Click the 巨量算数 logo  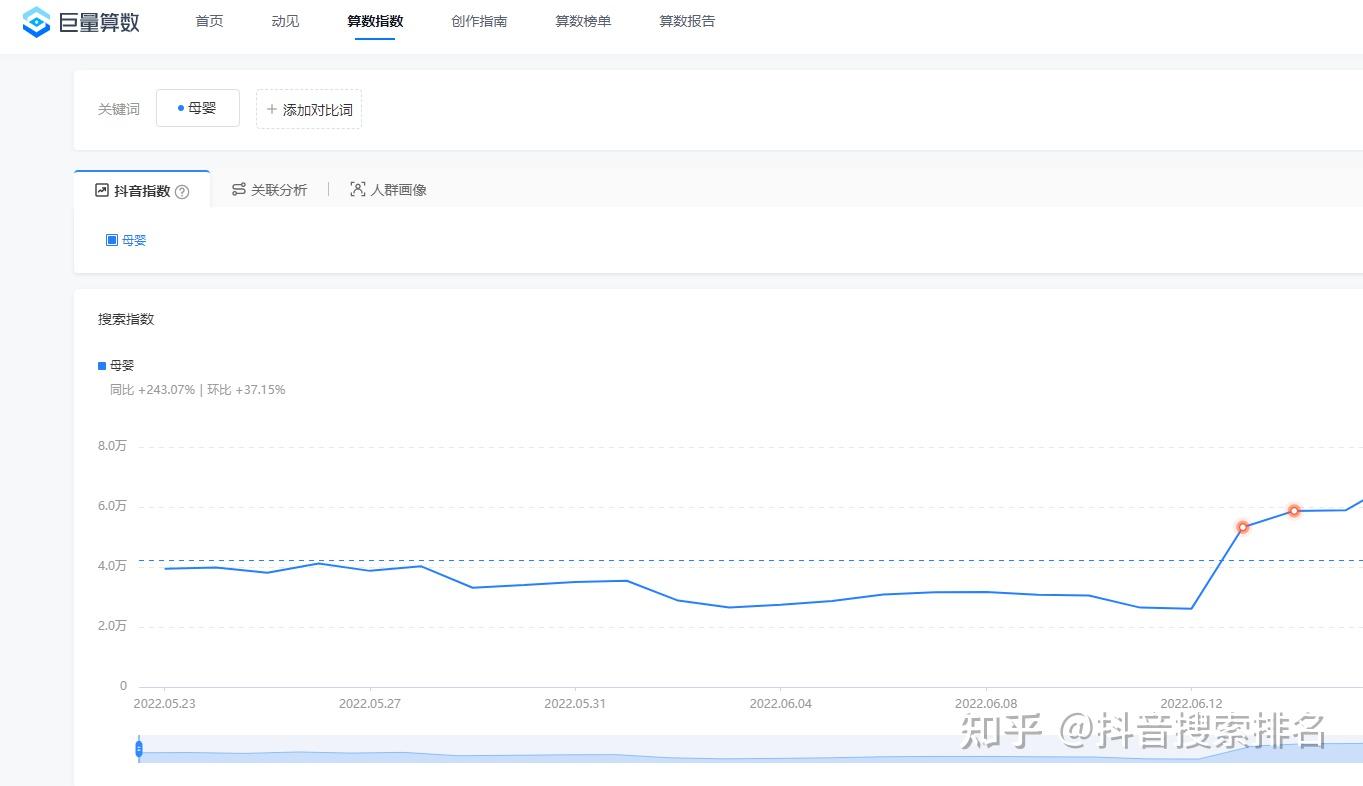pyautogui.click(x=81, y=21)
